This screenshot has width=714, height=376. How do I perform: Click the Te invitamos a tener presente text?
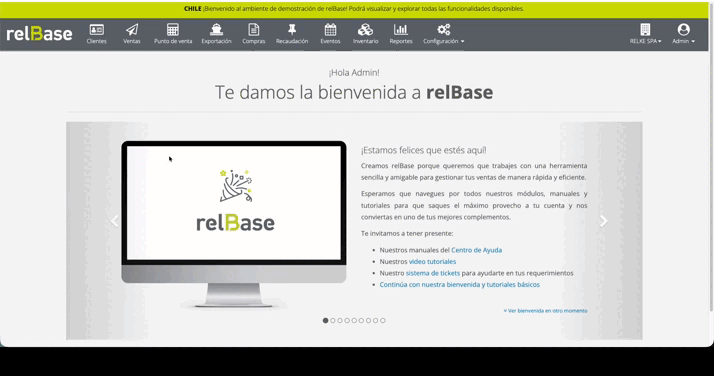(407, 233)
